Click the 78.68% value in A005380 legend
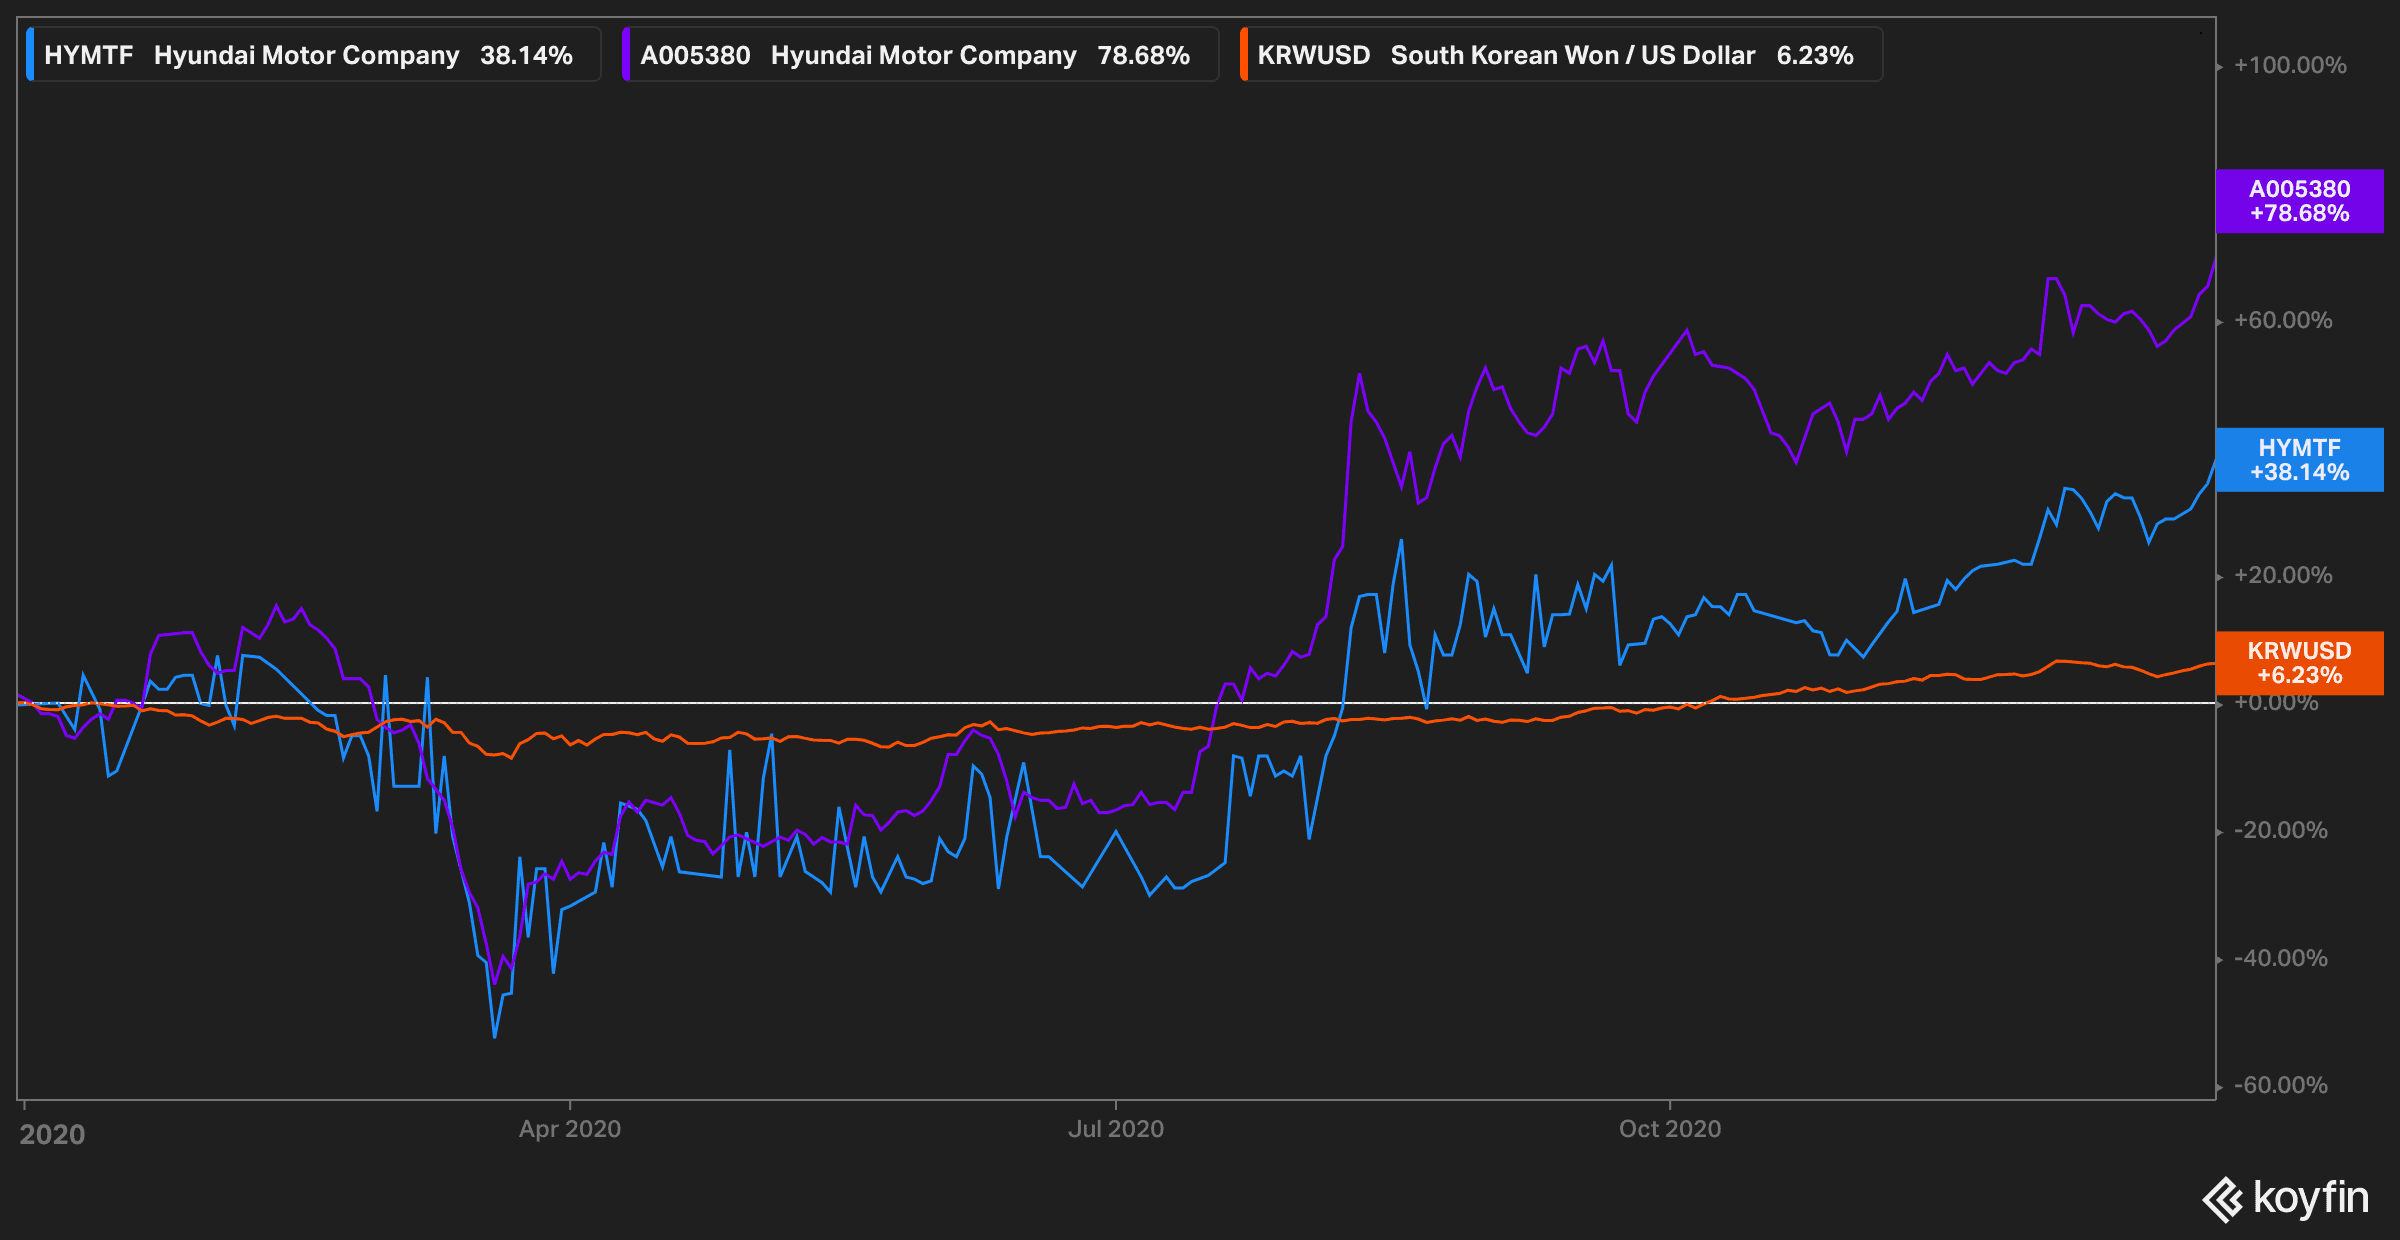Image resolution: width=2400 pixels, height=1240 pixels. coord(1144,55)
